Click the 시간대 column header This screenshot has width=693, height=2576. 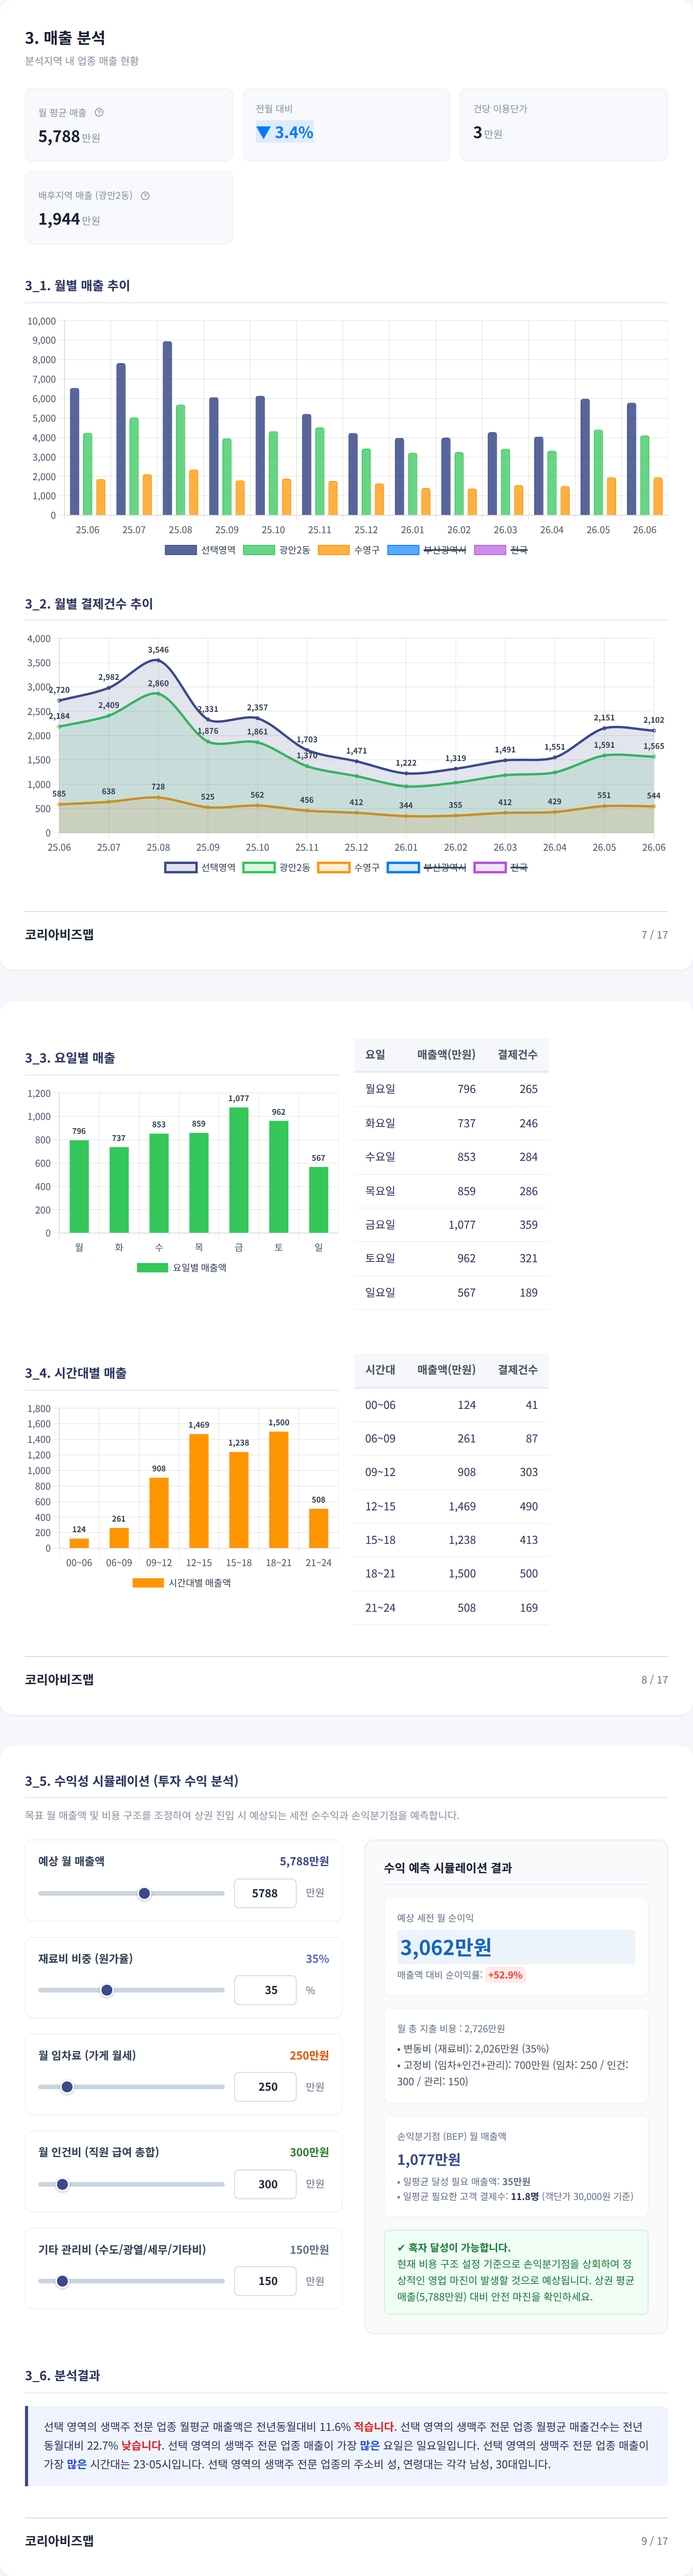click(380, 1369)
